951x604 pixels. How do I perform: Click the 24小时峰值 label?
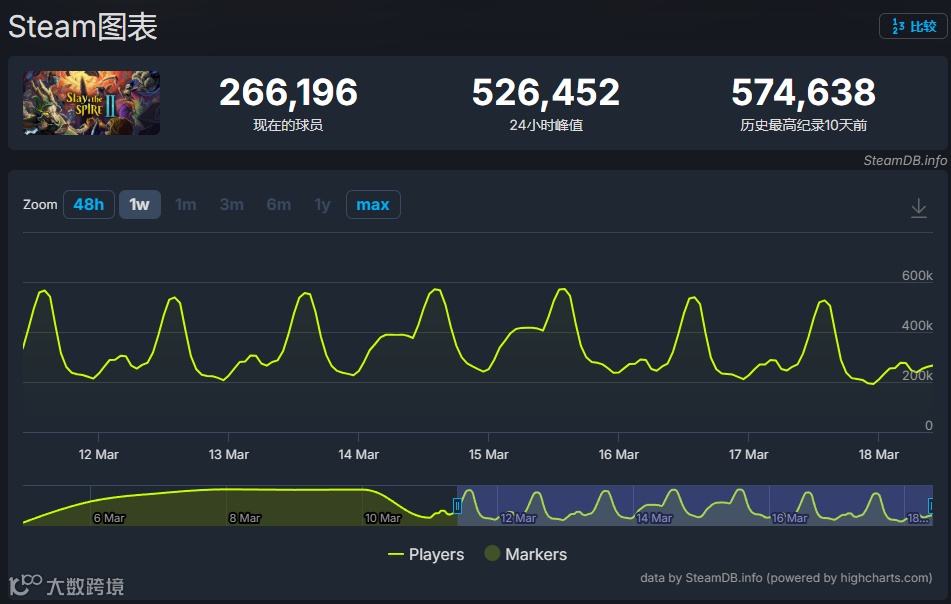(546, 125)
